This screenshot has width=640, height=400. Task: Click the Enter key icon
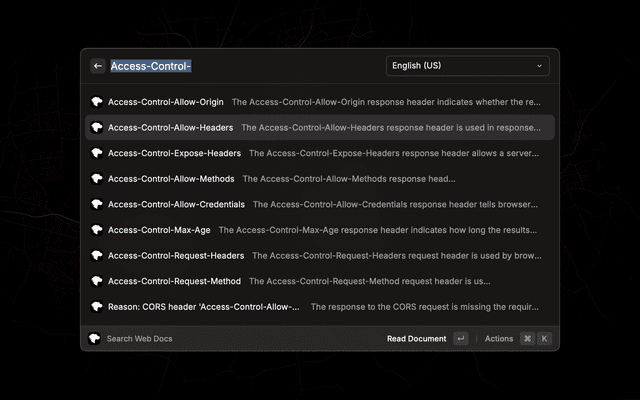[460, 339]
